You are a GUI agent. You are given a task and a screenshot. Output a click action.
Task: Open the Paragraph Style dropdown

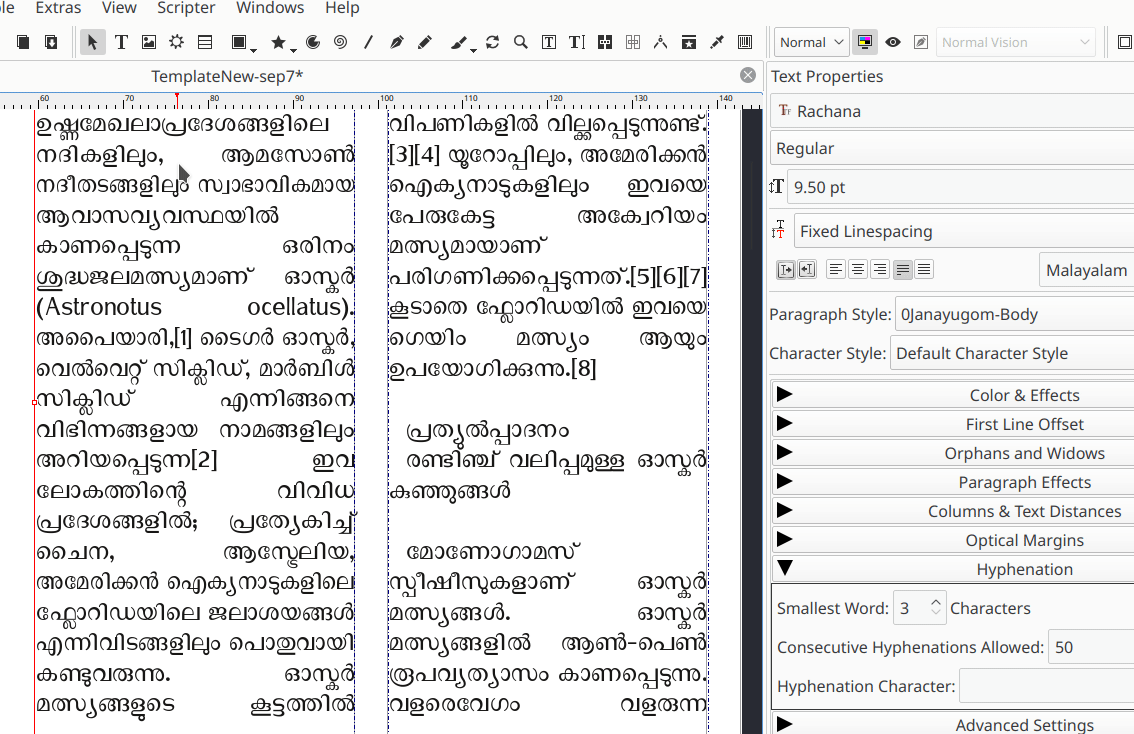(1013, 314)
